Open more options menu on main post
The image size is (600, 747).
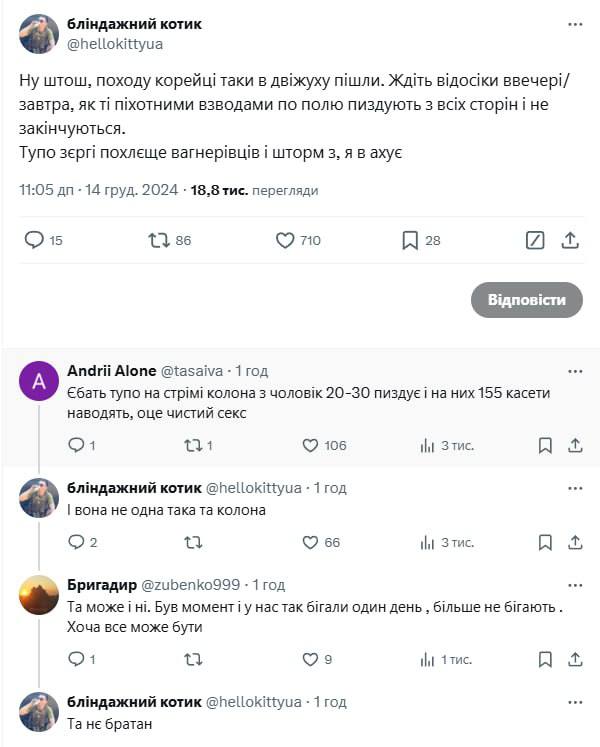tap(575, 23)
